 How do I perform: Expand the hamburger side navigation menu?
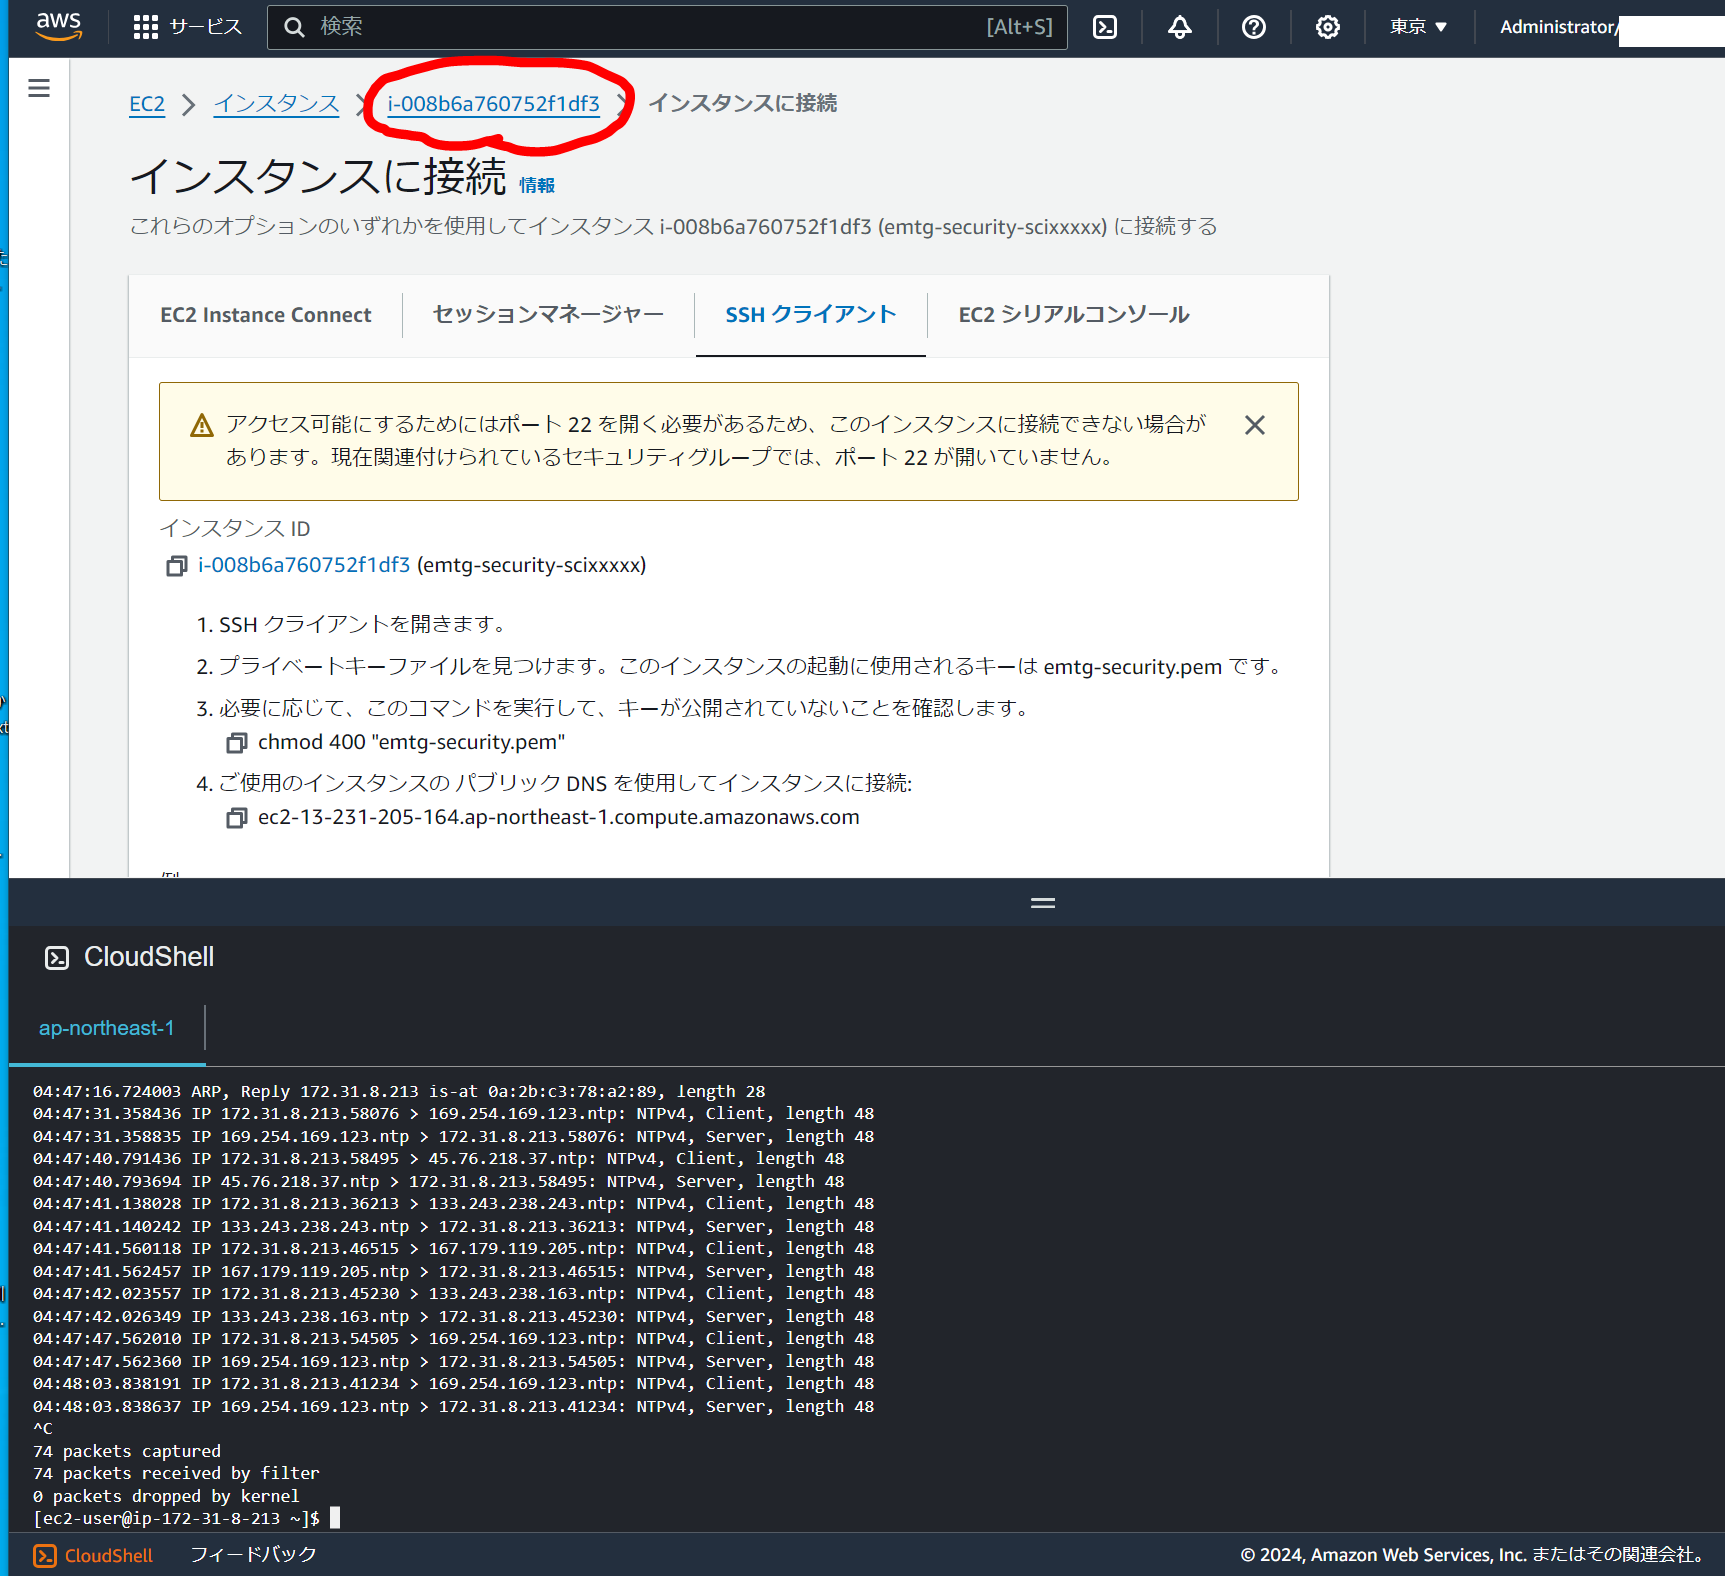(x=39, y=88)
